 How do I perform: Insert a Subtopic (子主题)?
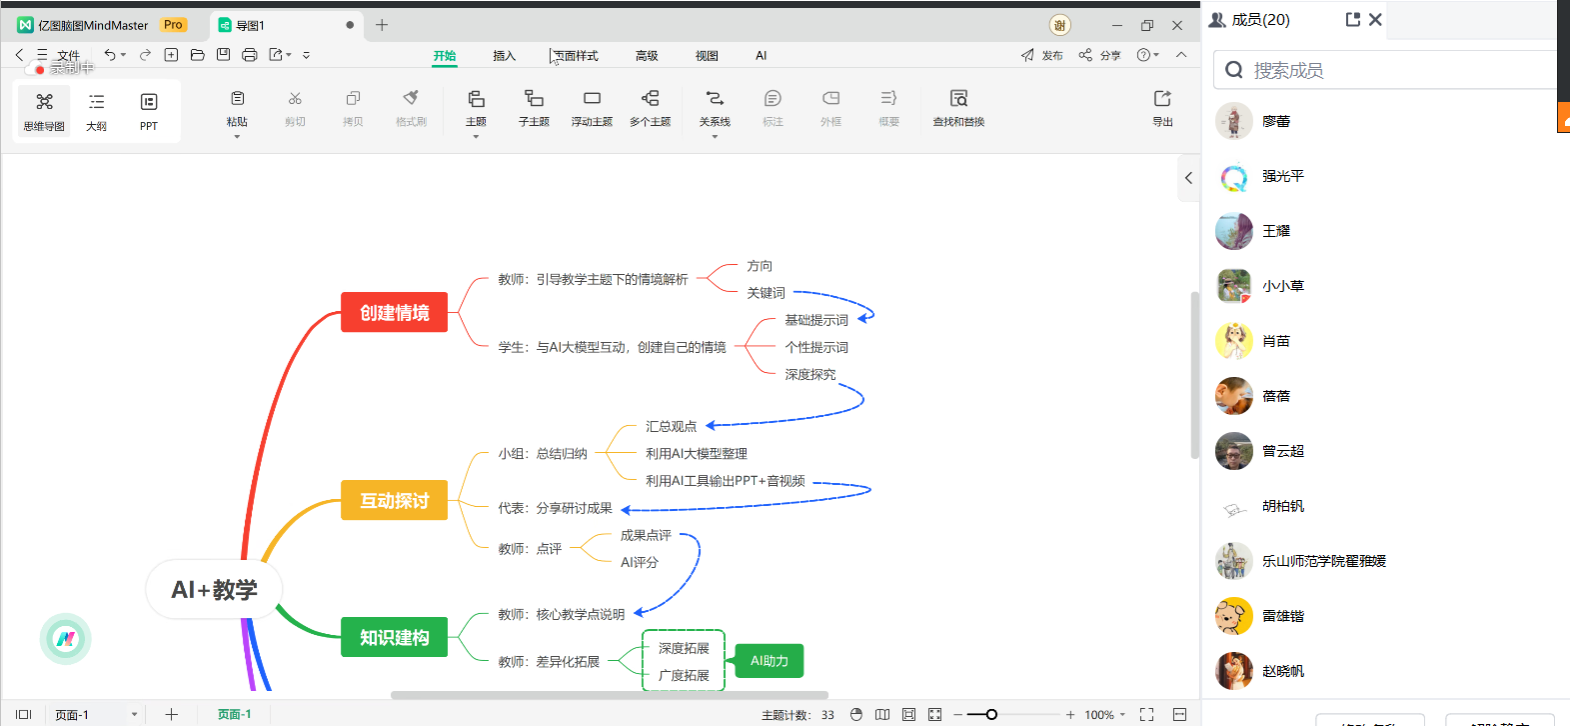534,107
